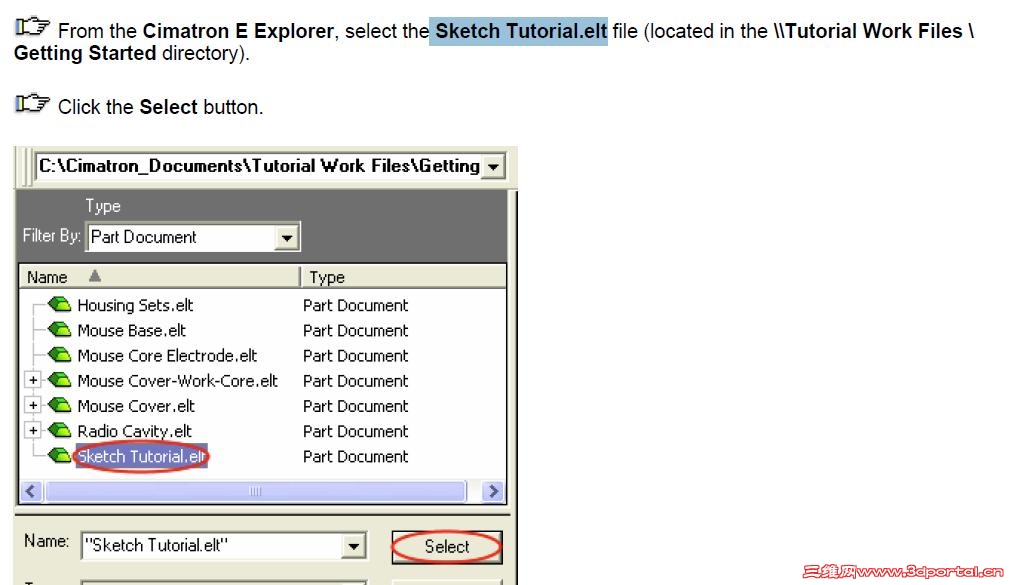Select the Housing Sets.elt file
Screen dimensions: 1023x585
[x=135, y=305]
